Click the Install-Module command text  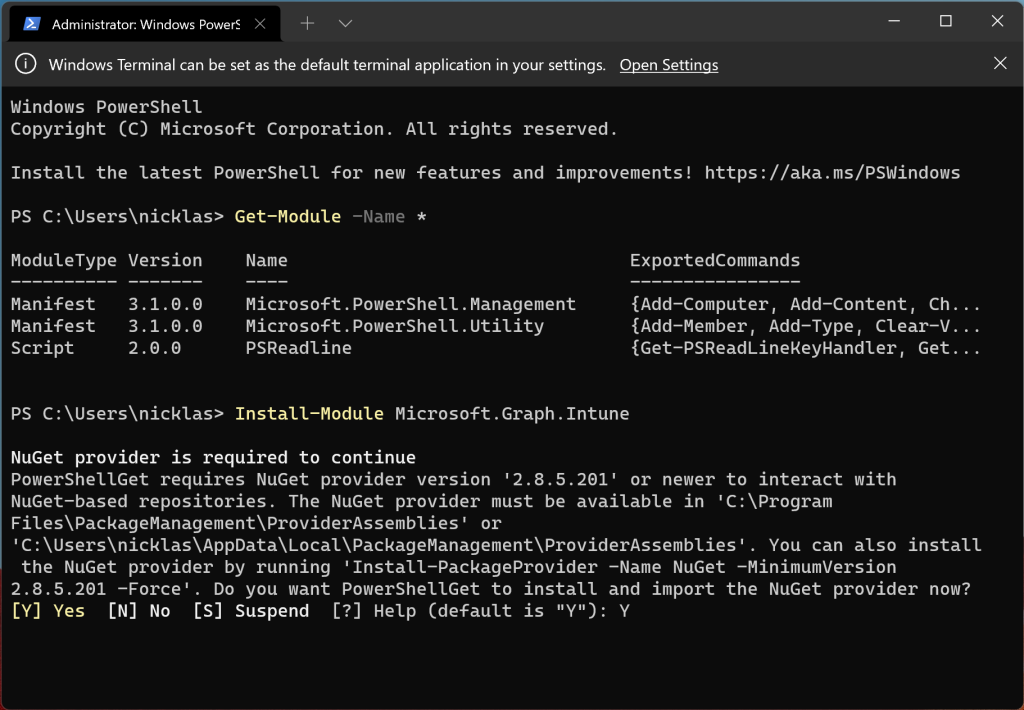pyautogui.click(x=308, y=413)
